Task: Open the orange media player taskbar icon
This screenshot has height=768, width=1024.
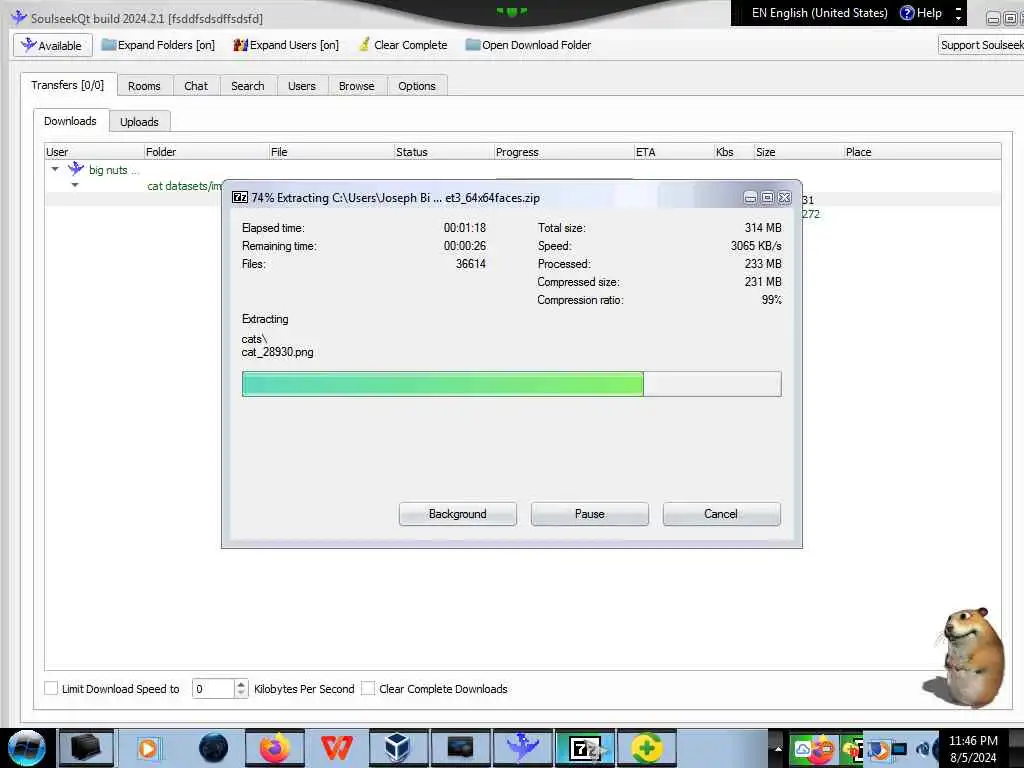Action: coord(148,748)
